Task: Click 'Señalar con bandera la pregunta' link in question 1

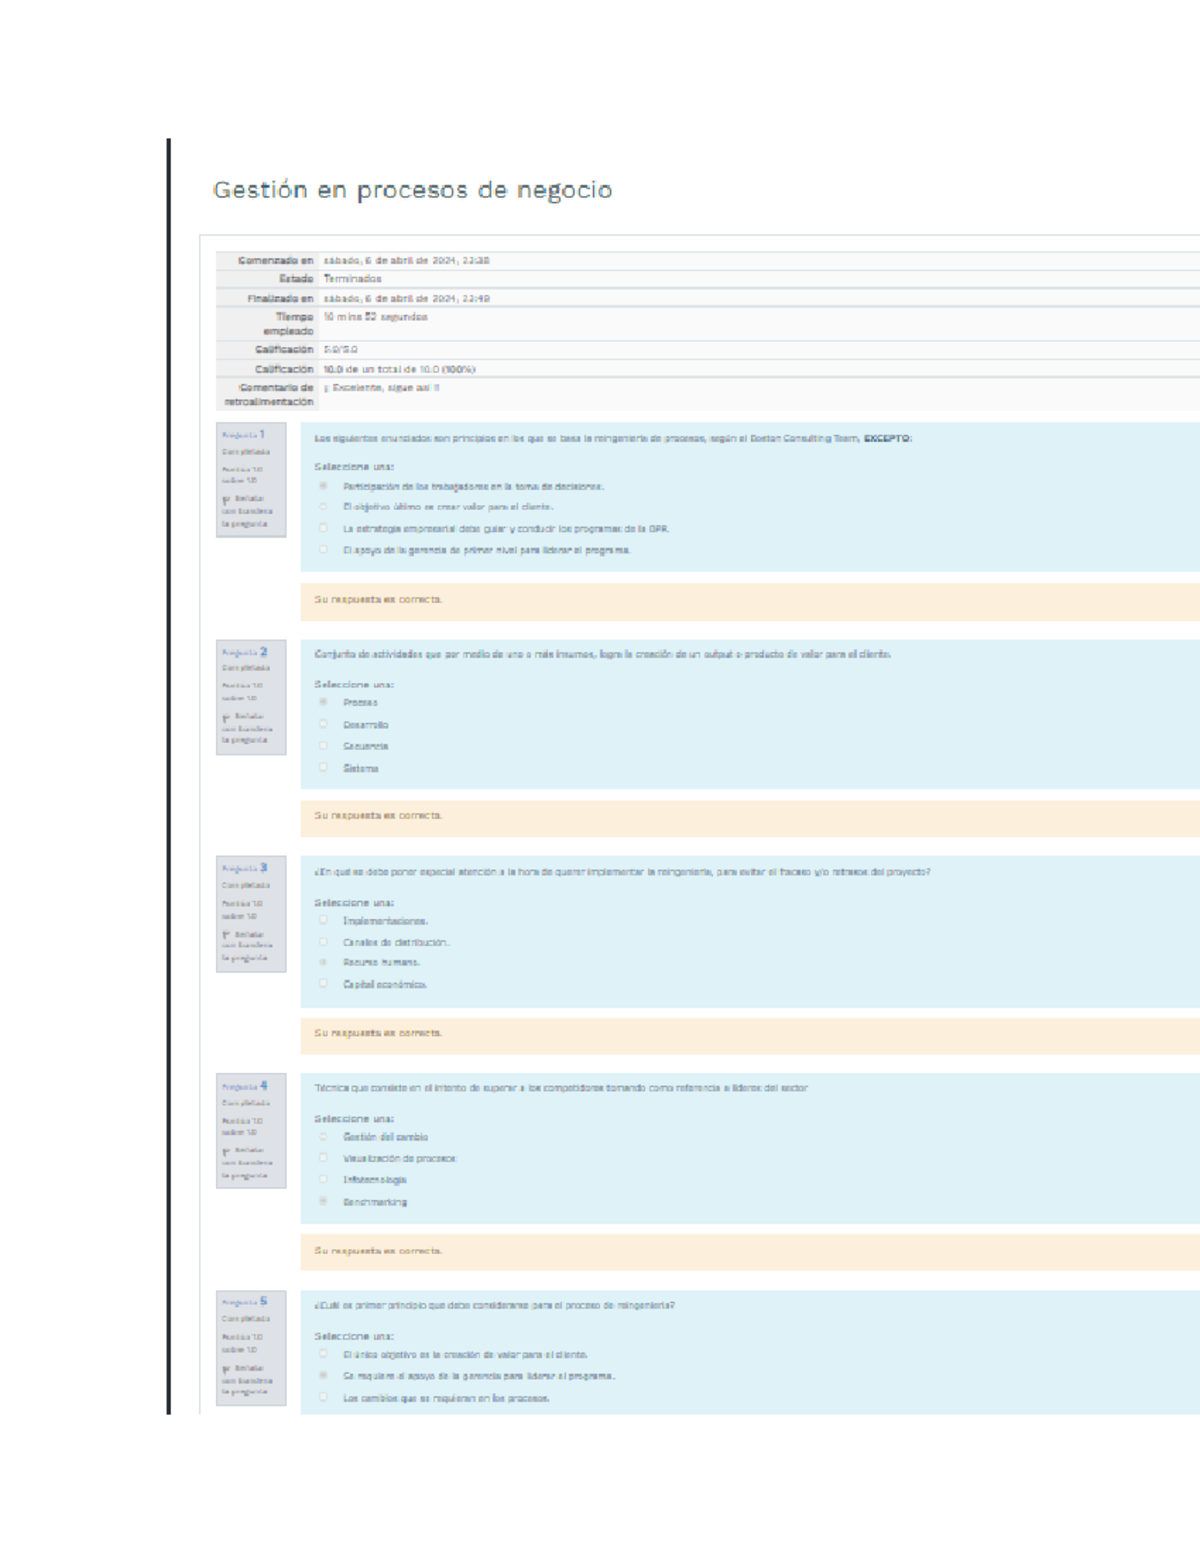Action: click(x=246, y=511)
